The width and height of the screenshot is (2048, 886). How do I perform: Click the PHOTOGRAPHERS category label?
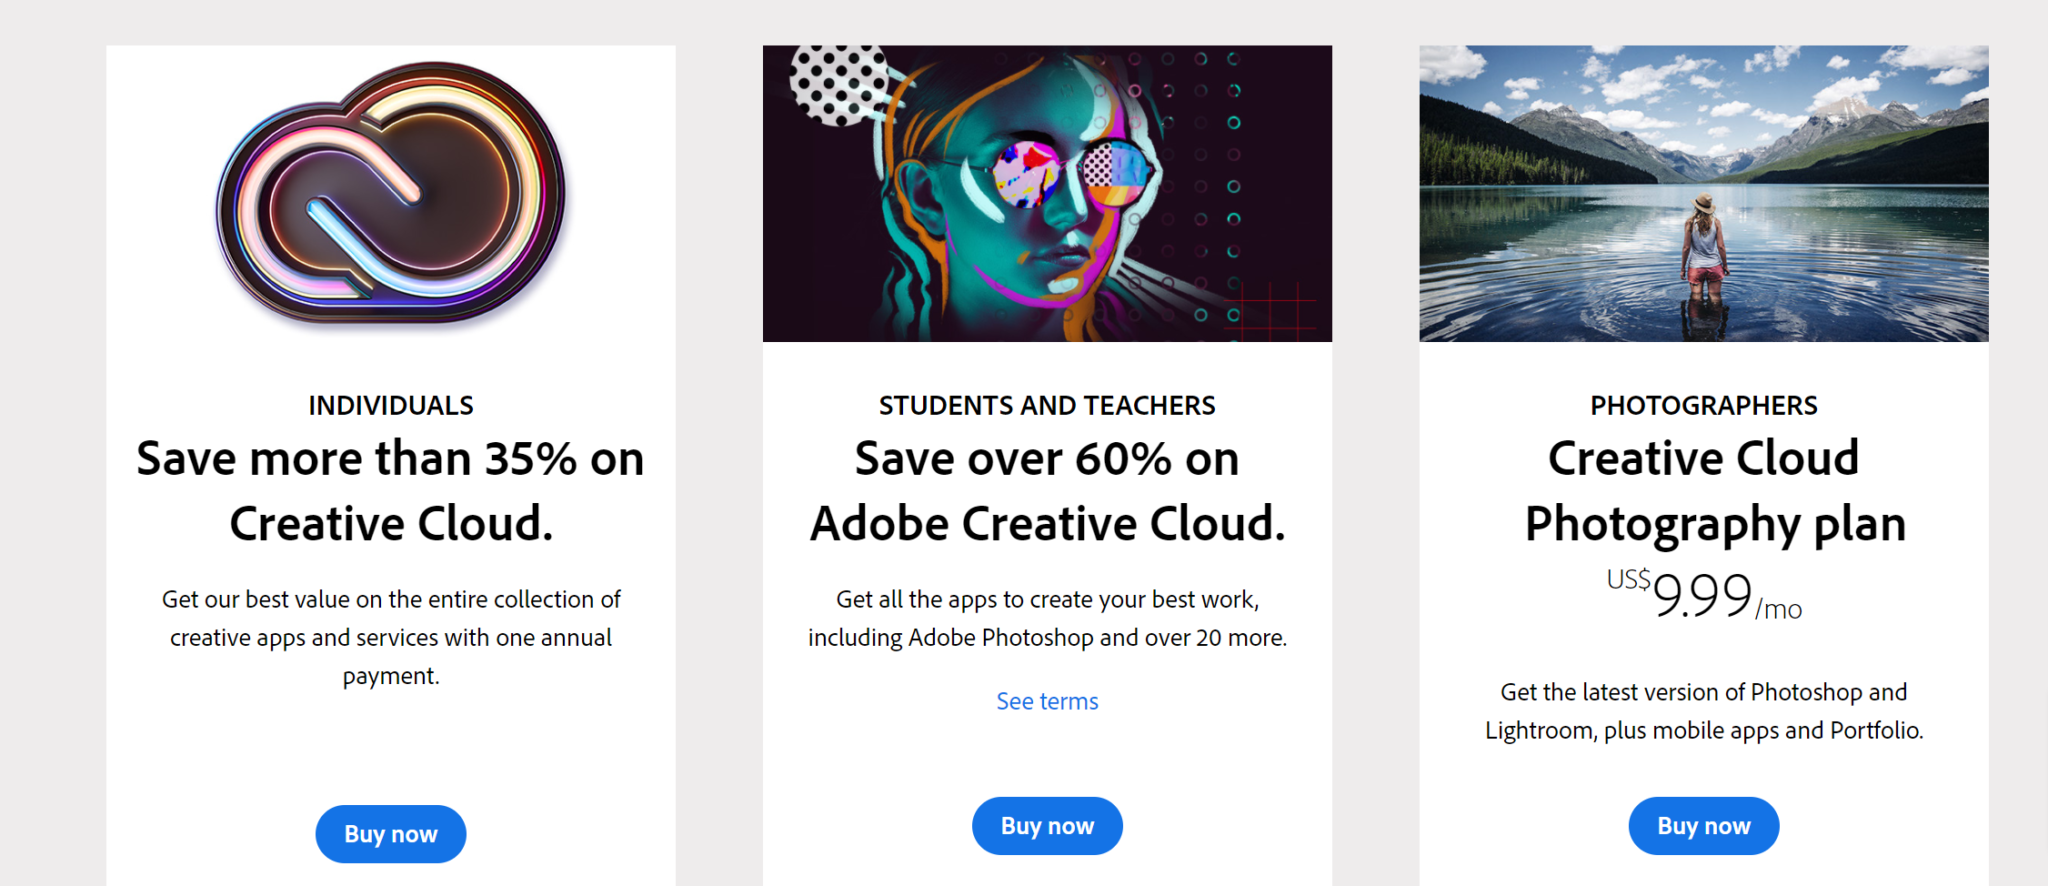tap(1704, 405)
